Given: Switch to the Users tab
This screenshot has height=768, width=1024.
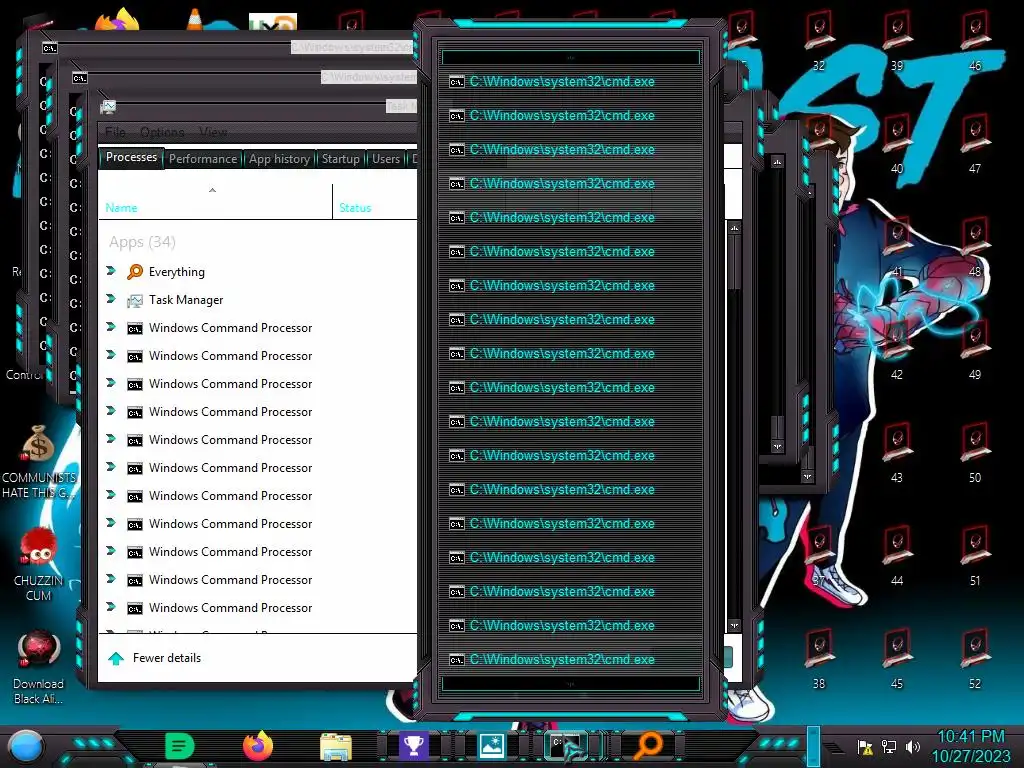Looking at the screenshot, I should [386, 159].
